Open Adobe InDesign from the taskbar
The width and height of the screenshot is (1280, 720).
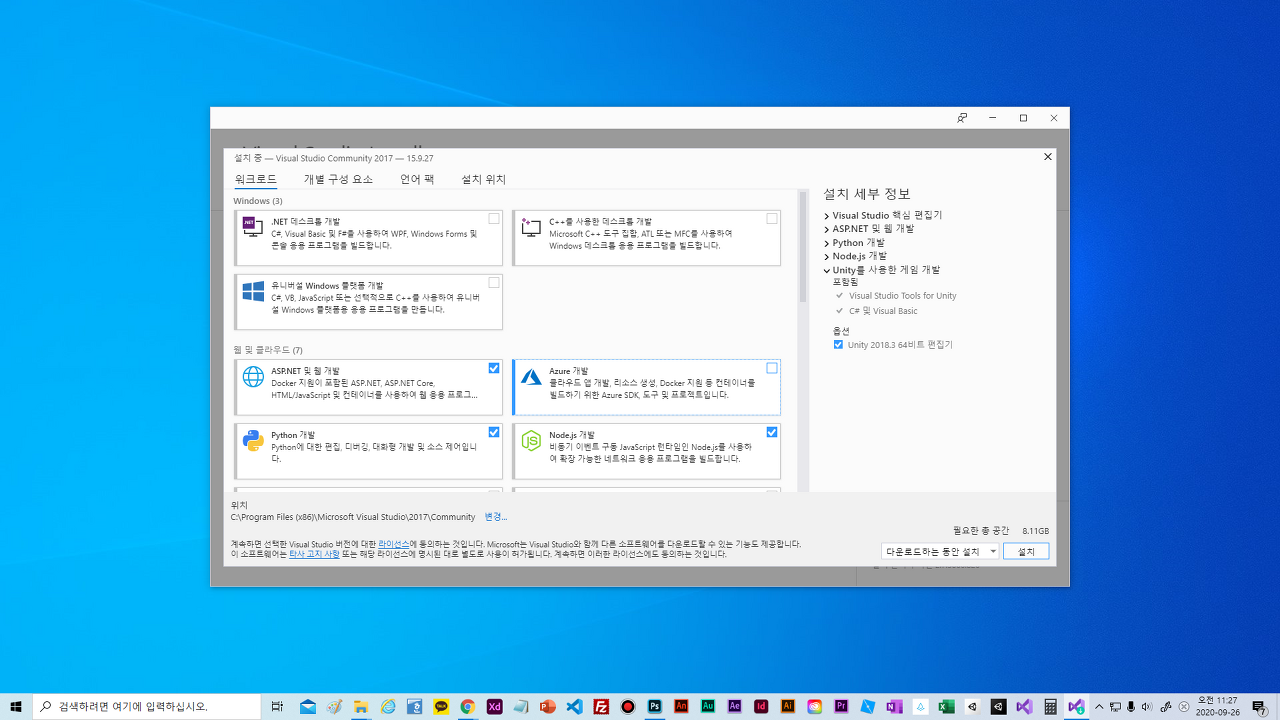[x=762, y=706]
